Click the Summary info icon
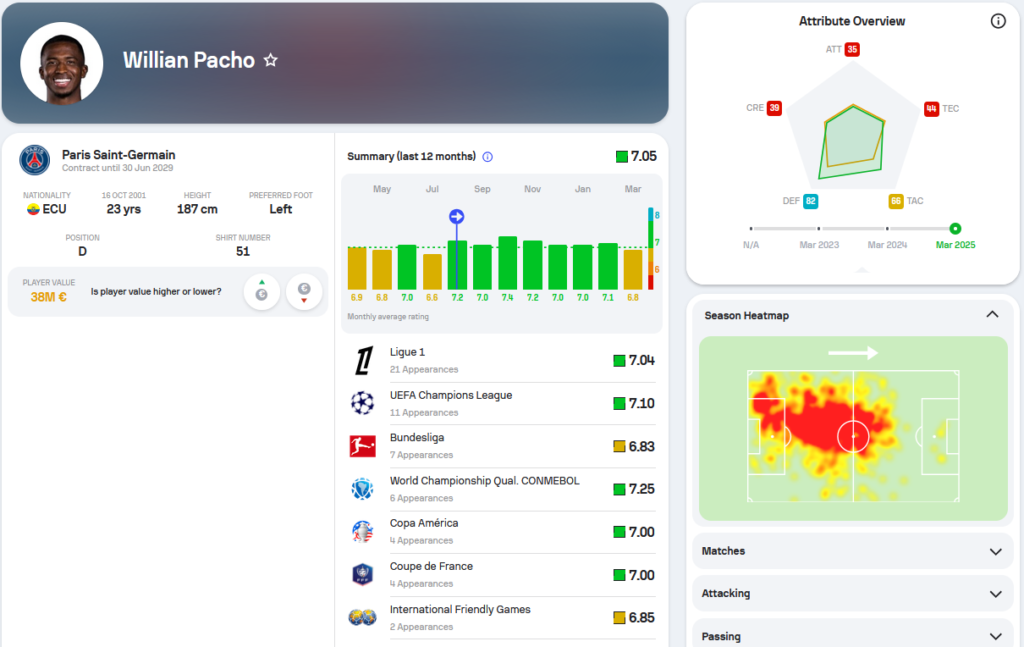The width and height of the screenshot is (1024, 647). point(488,157)
